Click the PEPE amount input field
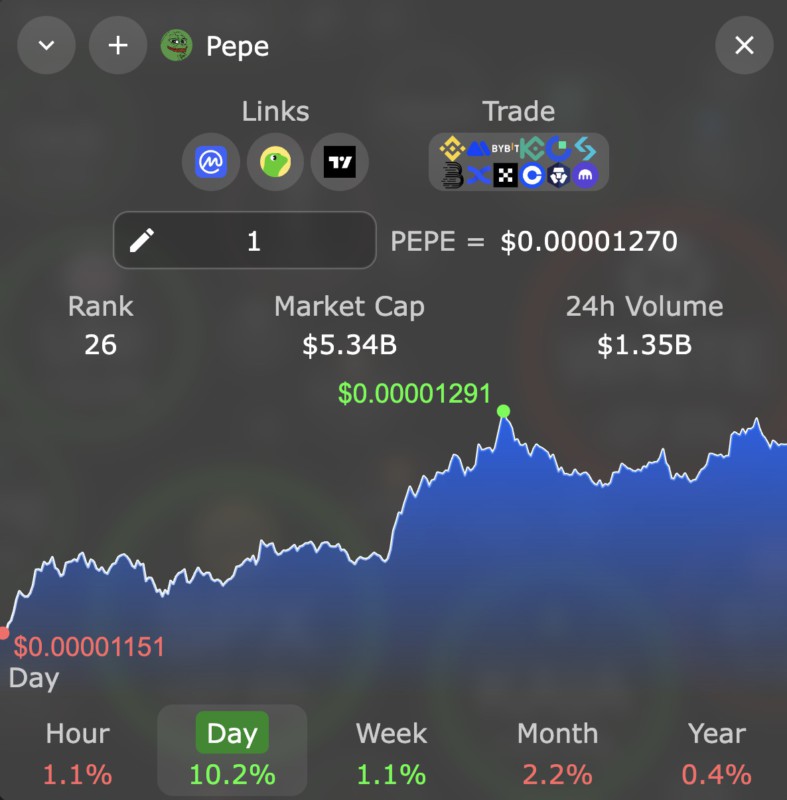Image resolution: width=787 pixels, height=800 pixels. (x=245, y=240)
